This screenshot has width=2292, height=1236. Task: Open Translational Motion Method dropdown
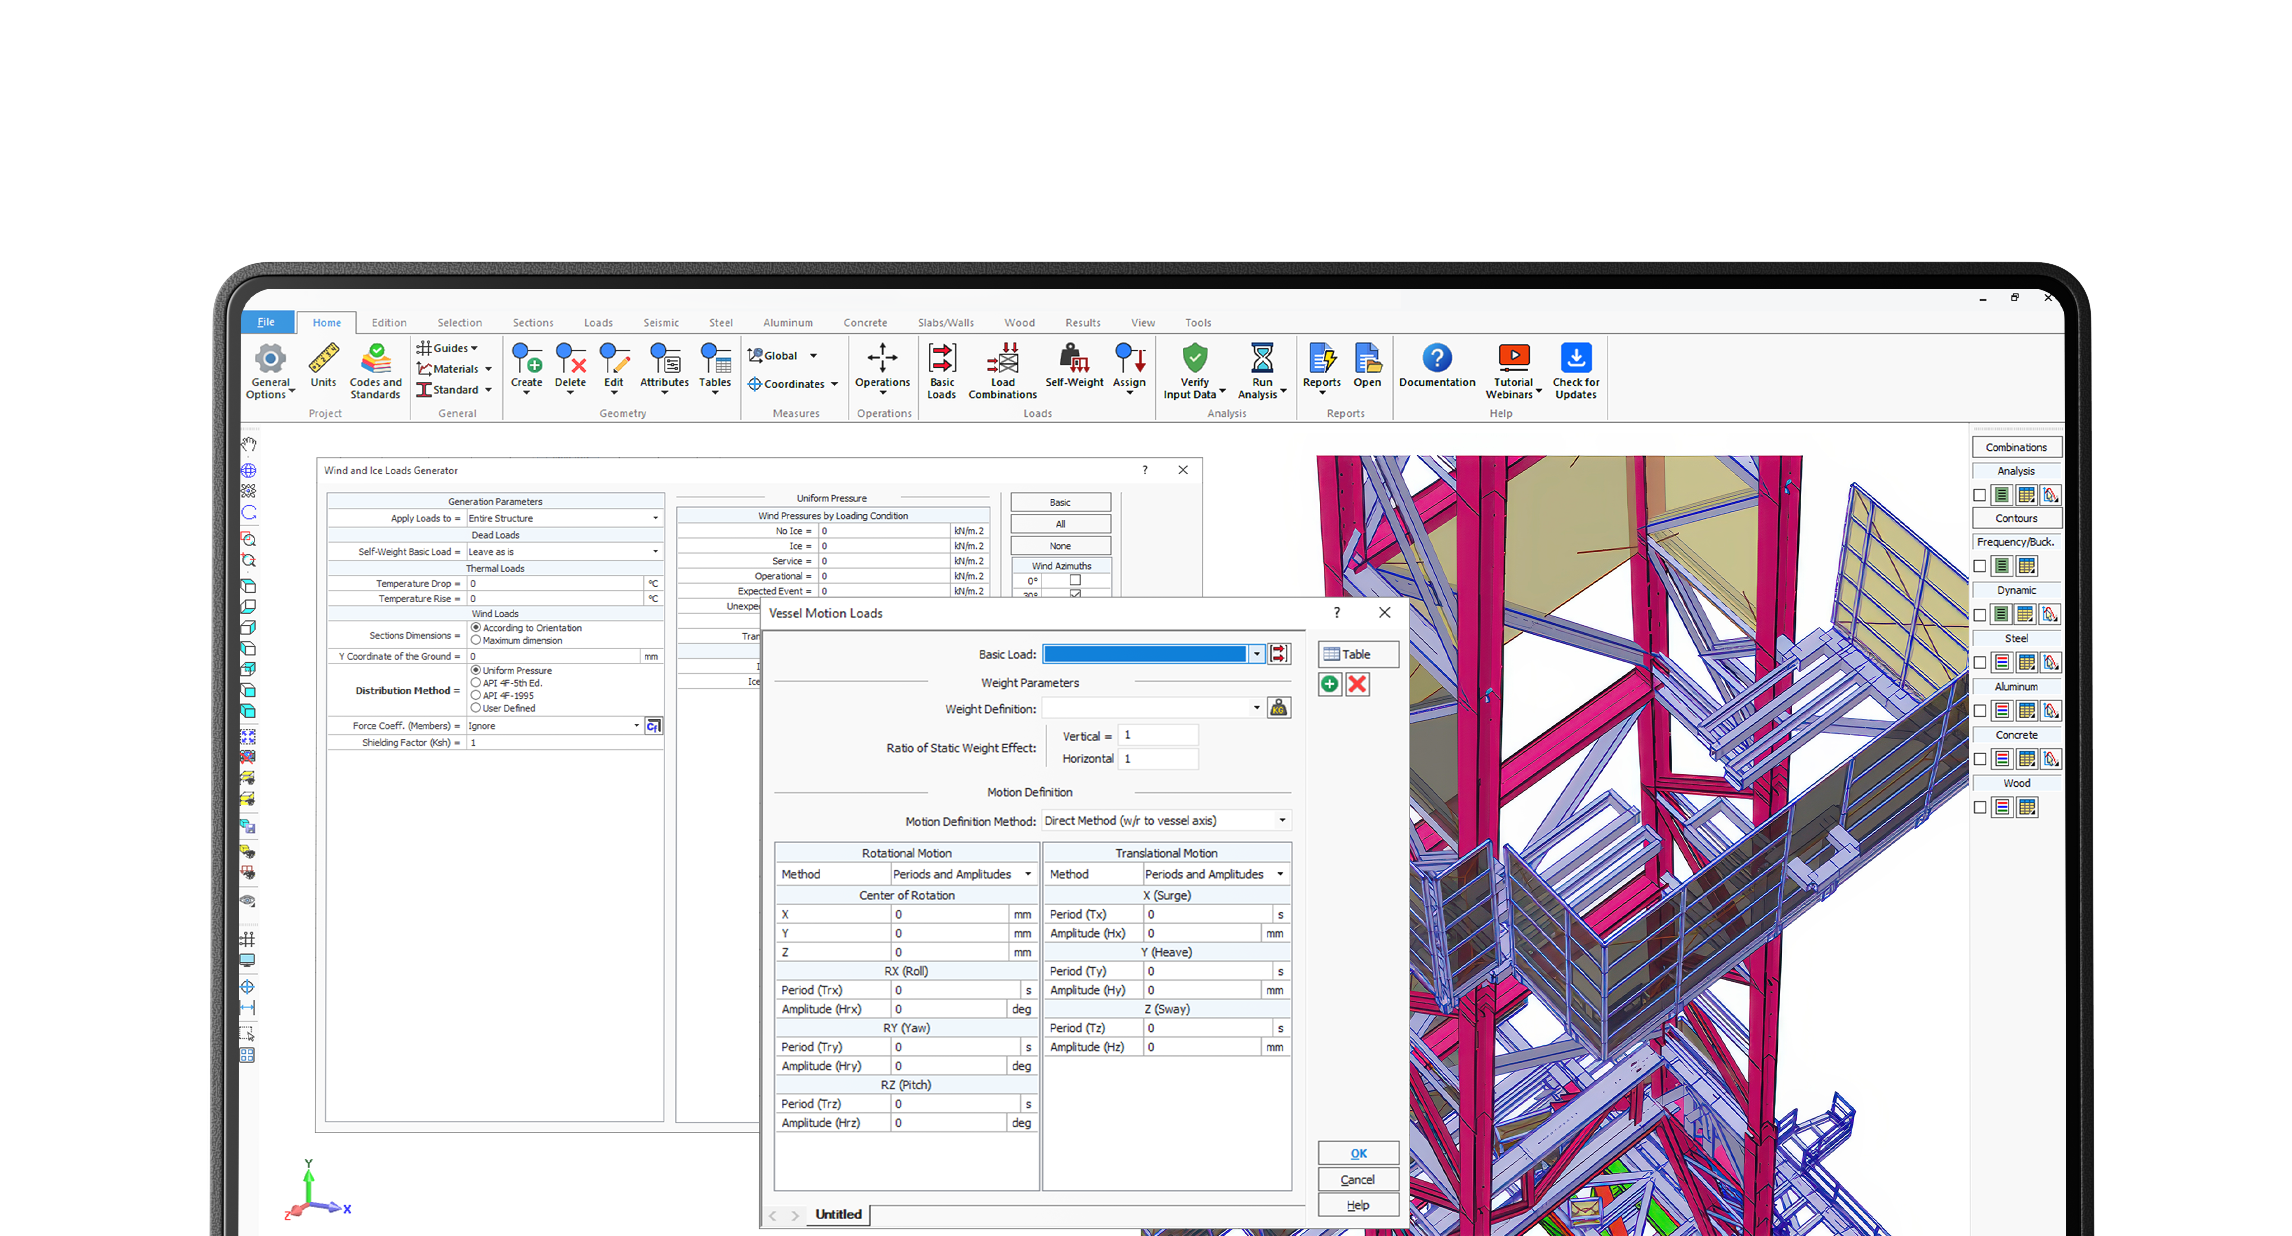pyautogui.click(x=1280, y=874)
